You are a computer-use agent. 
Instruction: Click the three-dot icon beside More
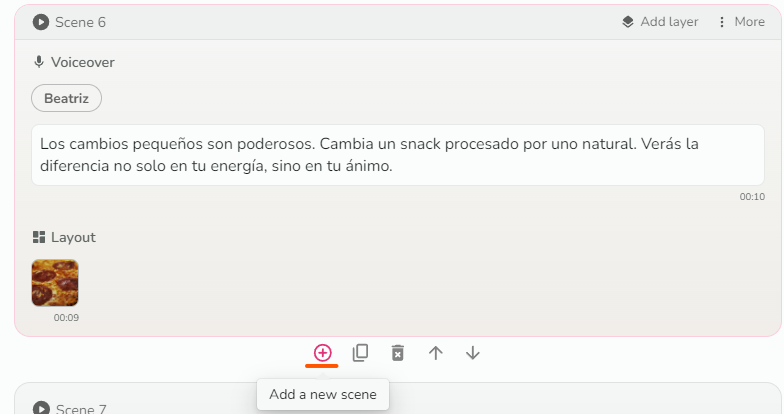click(722, 22)
